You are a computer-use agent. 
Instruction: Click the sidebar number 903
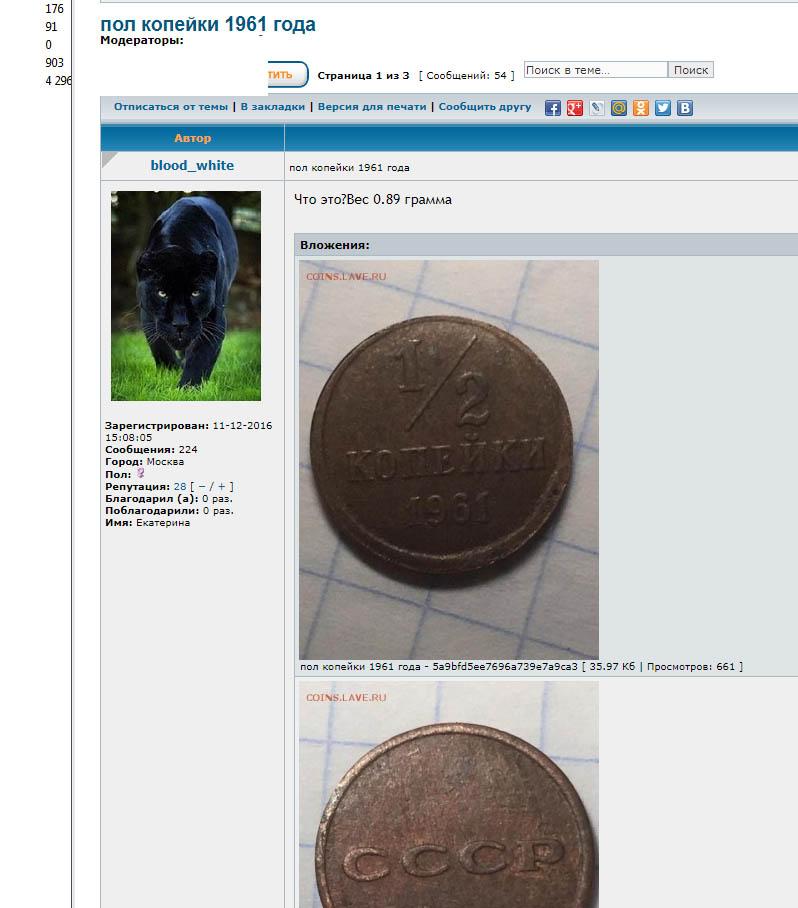pos(54,63)
